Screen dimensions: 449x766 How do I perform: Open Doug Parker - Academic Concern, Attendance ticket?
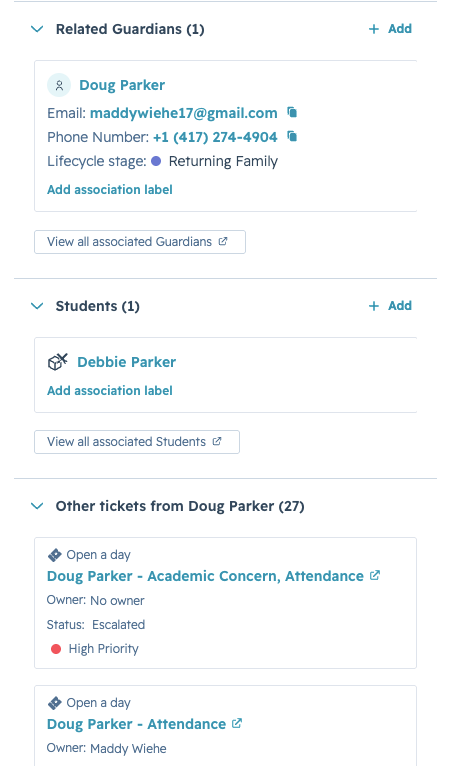click(x=205, y=576)
